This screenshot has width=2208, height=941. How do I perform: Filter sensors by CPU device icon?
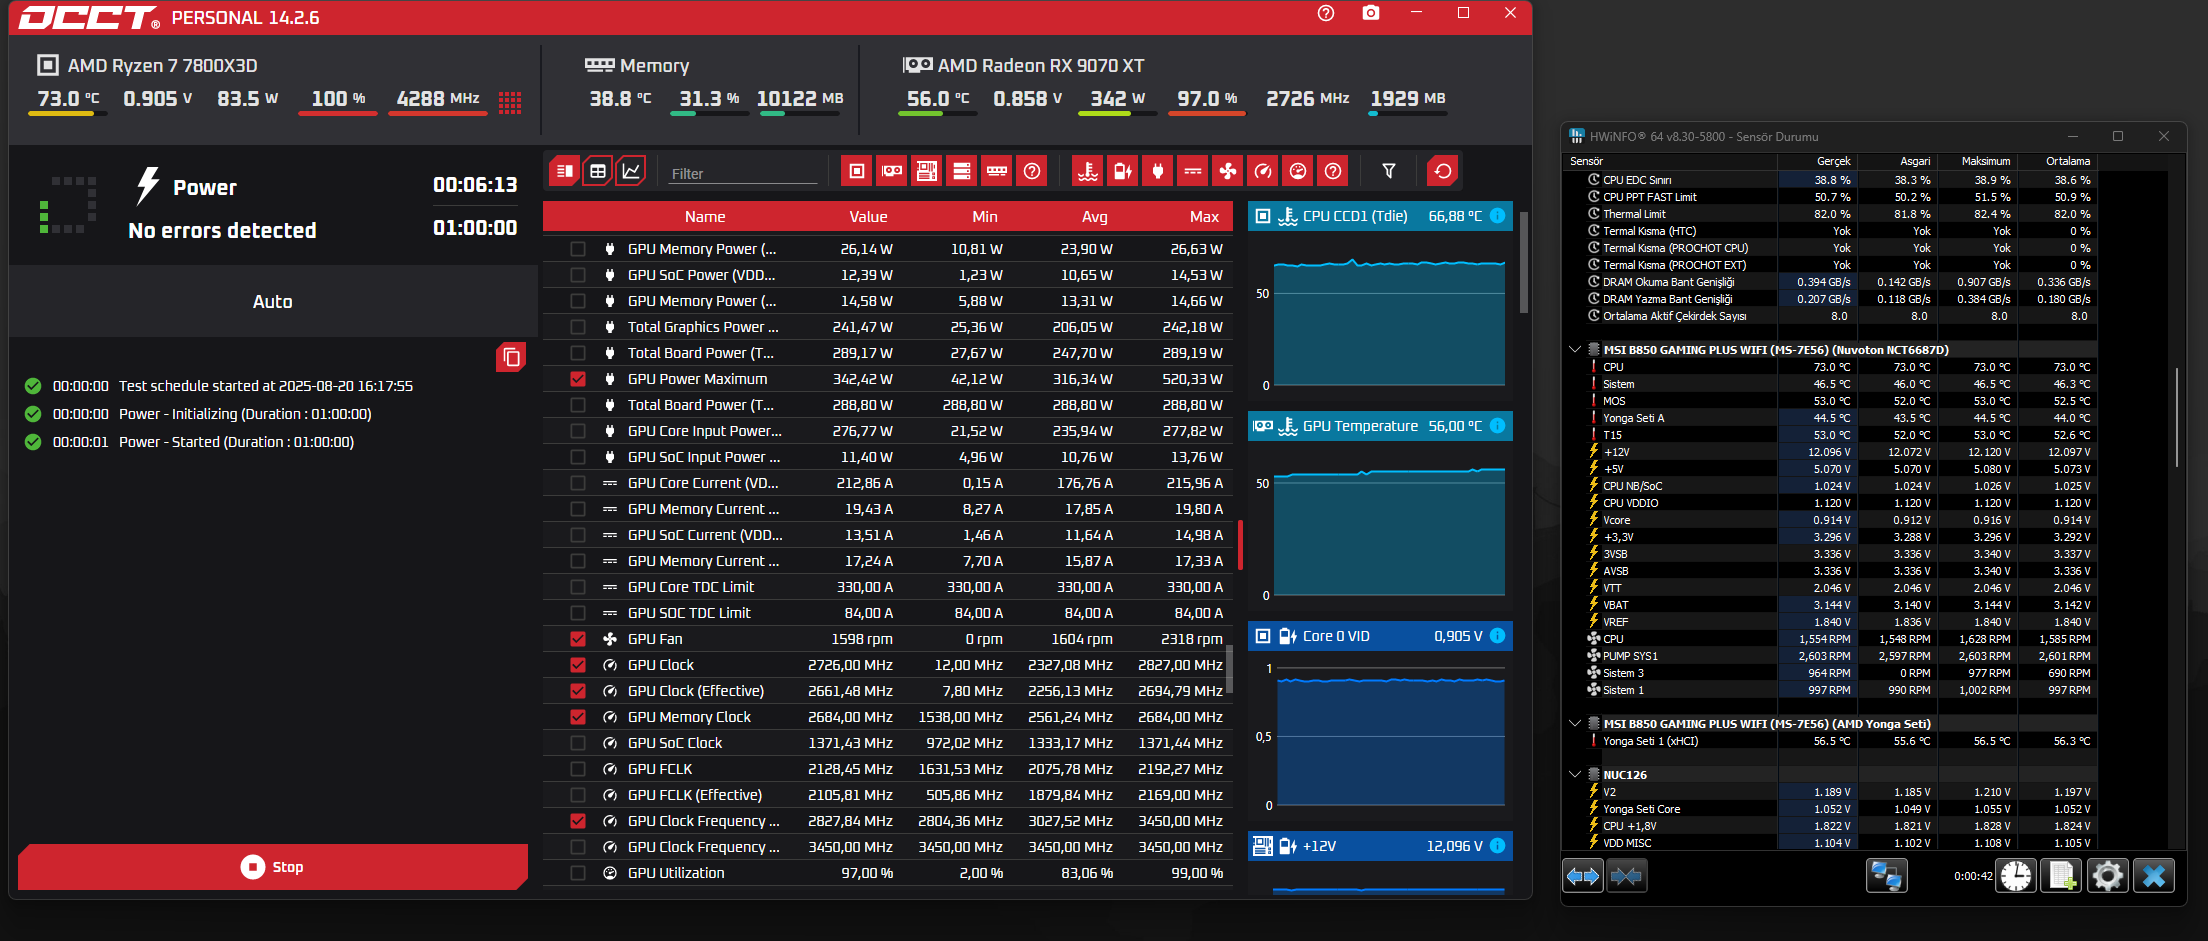[x=857, y=171]
